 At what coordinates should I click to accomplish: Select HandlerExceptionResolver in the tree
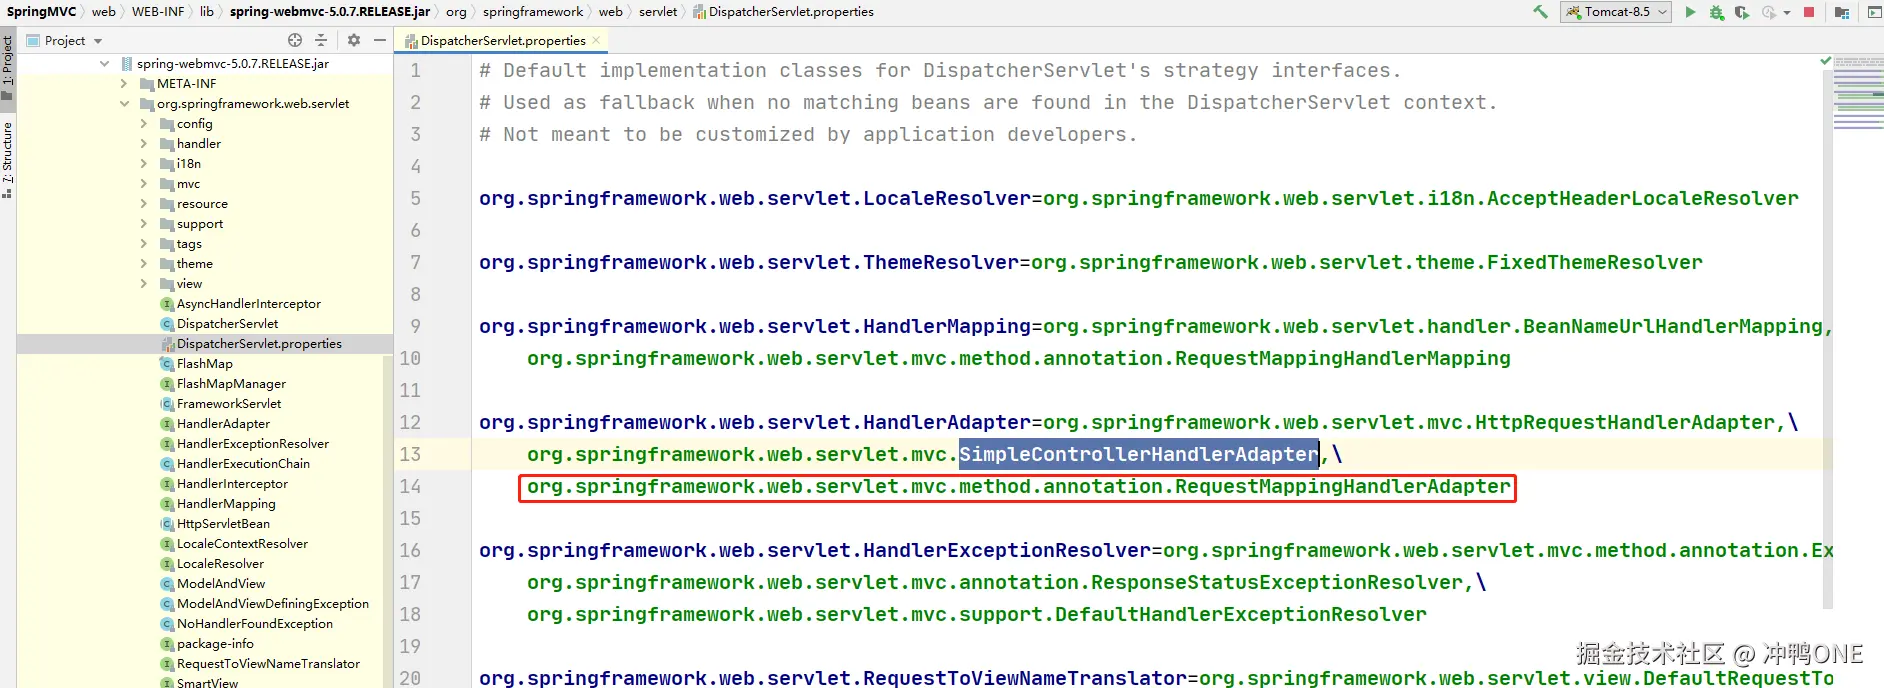pyautogui.click(x=253, y=444)
